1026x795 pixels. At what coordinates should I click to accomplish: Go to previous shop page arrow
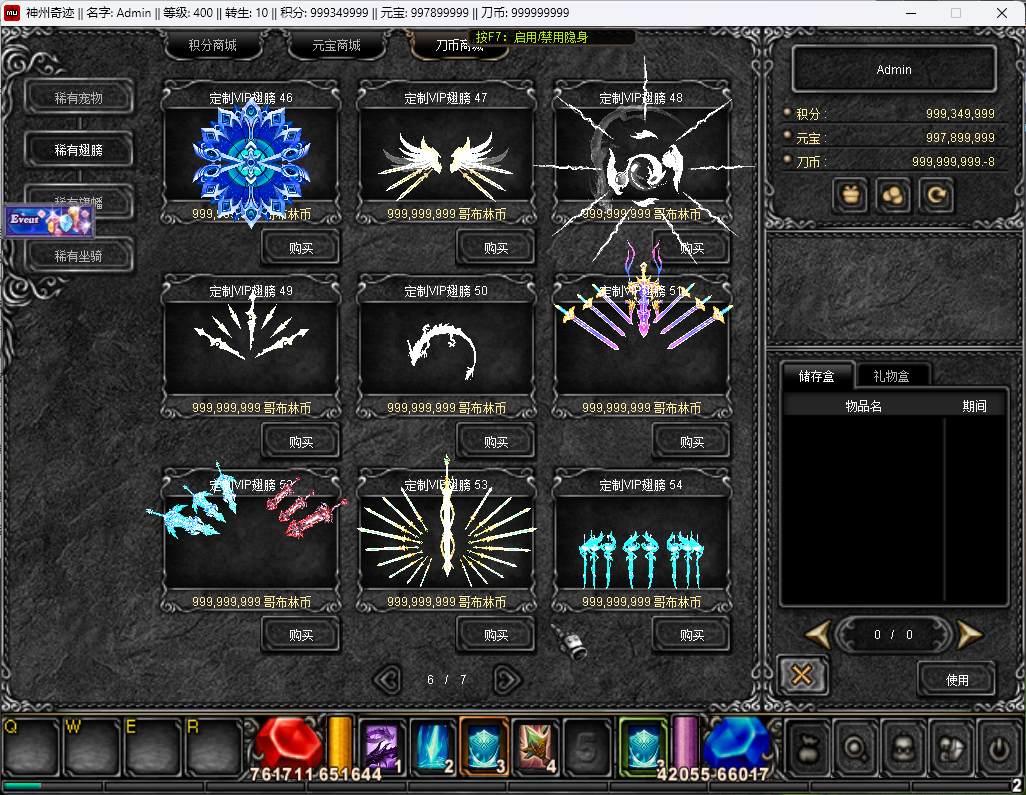click(x=387, y=680)
